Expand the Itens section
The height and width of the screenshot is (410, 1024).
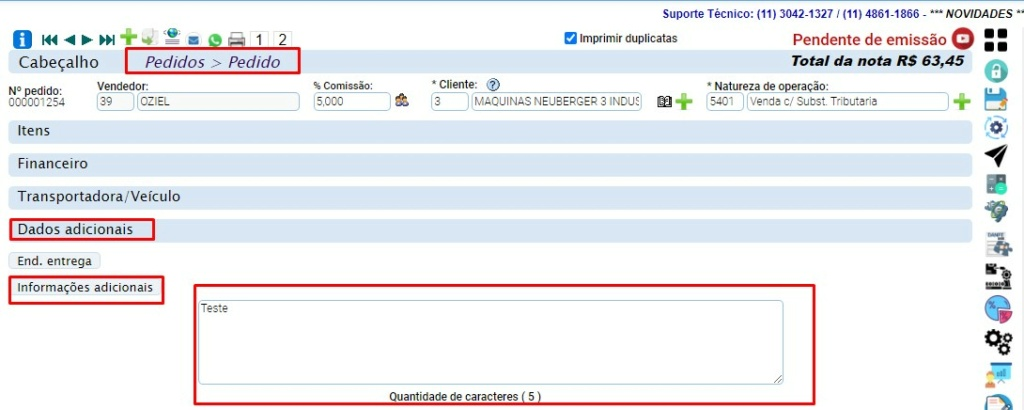coord(490,131)
